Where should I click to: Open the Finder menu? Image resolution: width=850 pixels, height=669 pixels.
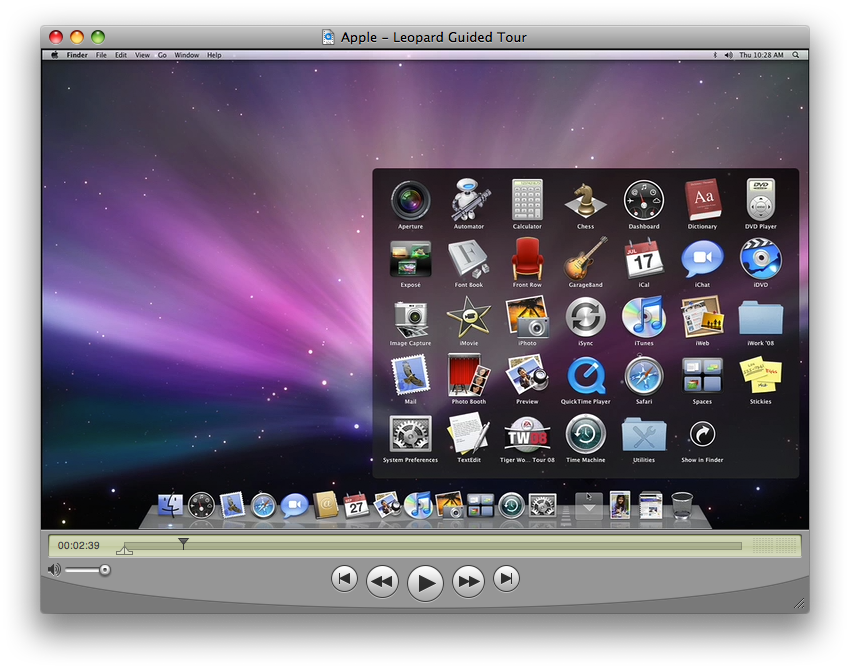click(x=77, y=55)
